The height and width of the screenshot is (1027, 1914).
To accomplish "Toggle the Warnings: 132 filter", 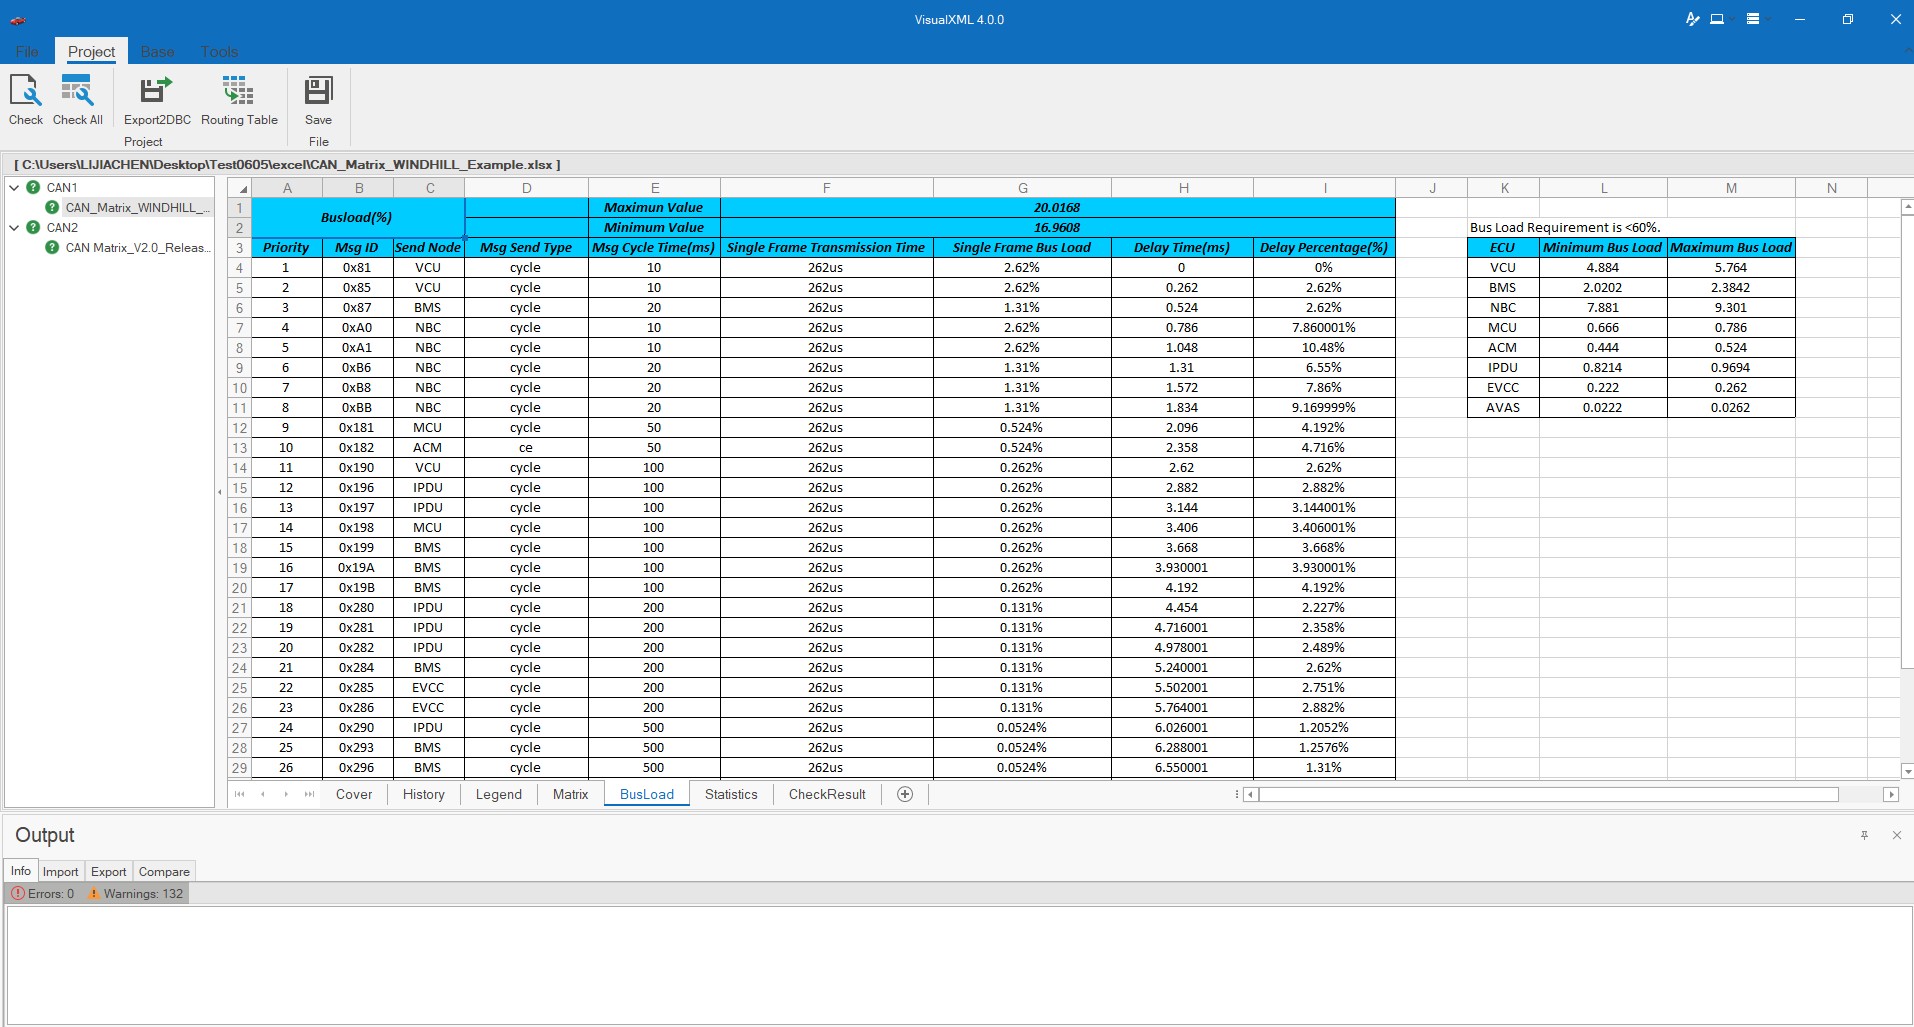I will 136,893.
